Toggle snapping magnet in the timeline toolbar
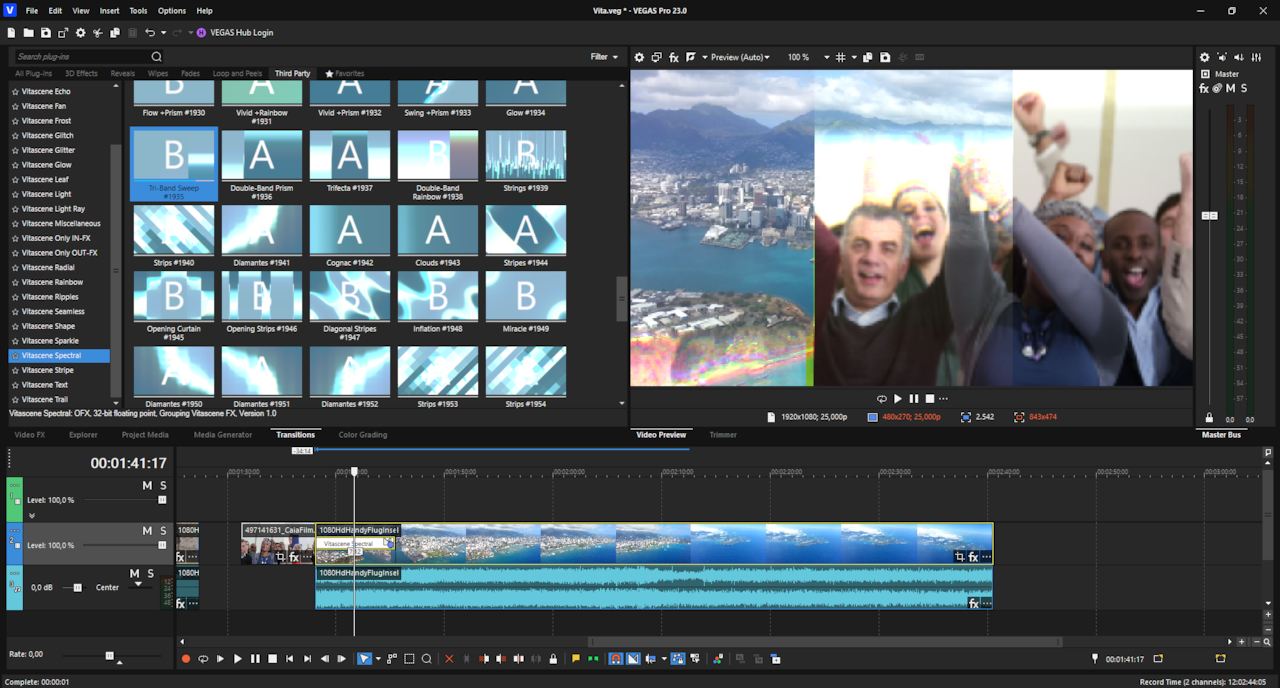 (x=616, y=659)
